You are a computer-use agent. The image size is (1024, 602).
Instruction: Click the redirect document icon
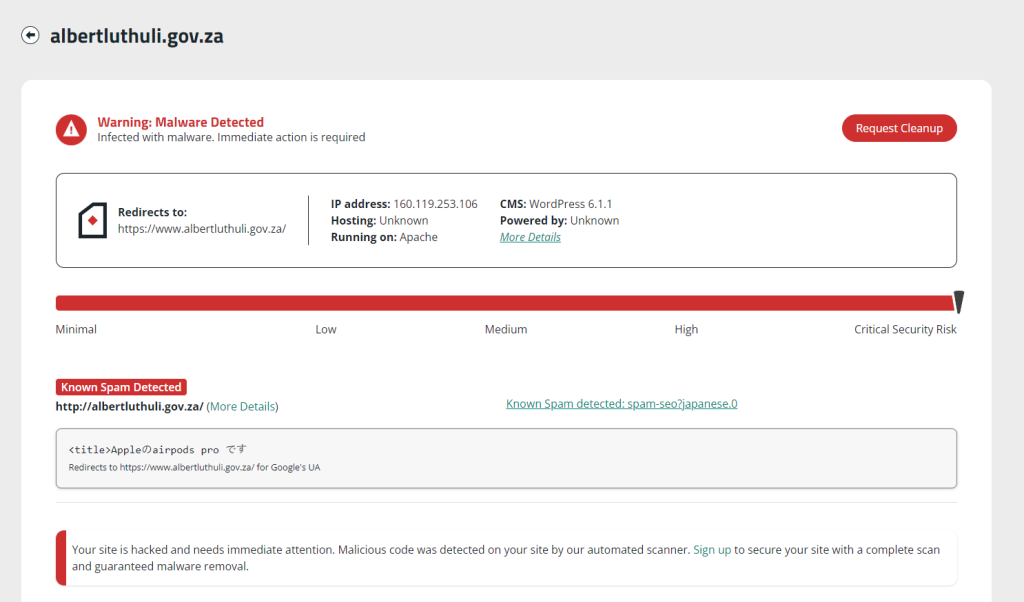coord(92,220)
